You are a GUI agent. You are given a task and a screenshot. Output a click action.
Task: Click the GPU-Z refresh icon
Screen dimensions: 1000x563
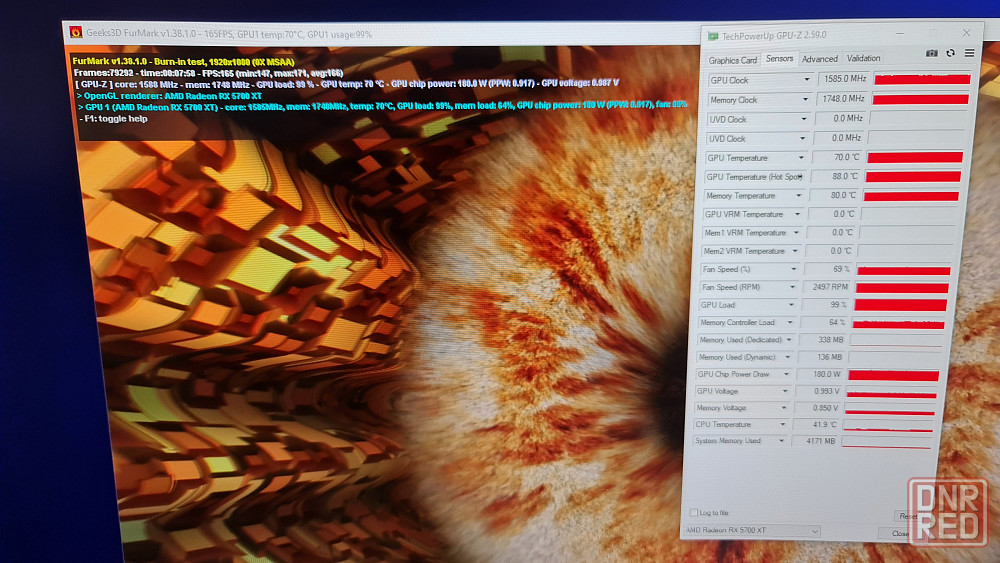tap(951, 53)
